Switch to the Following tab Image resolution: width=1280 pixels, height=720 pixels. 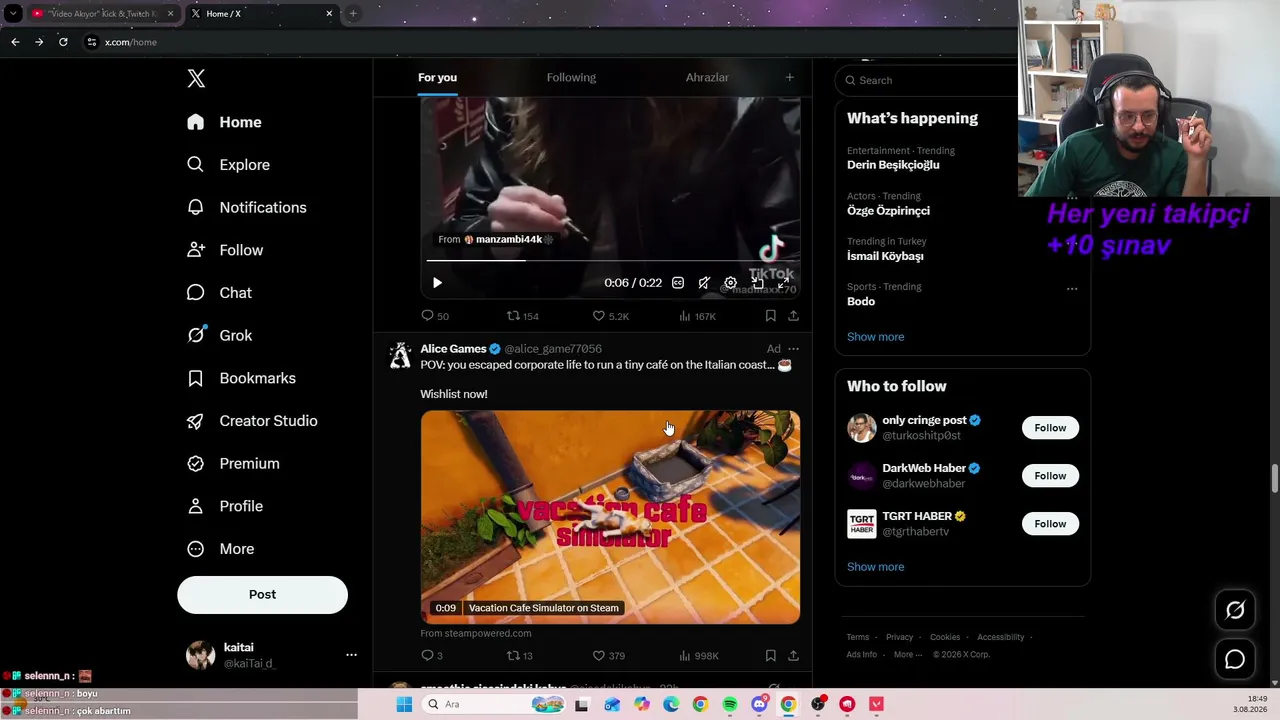(x=571, y=77)
